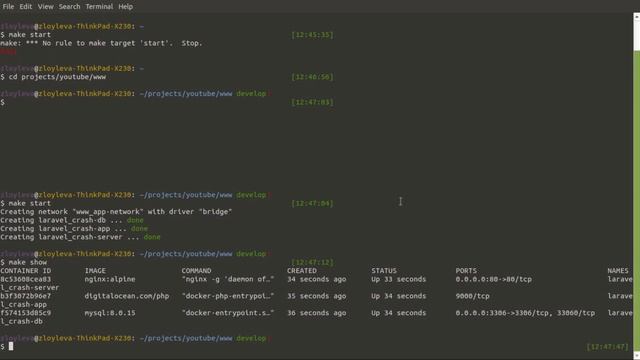The width and height of the screenshot is (640, 360).
Task: Click the CREATED column header
Action: [302, 271]
